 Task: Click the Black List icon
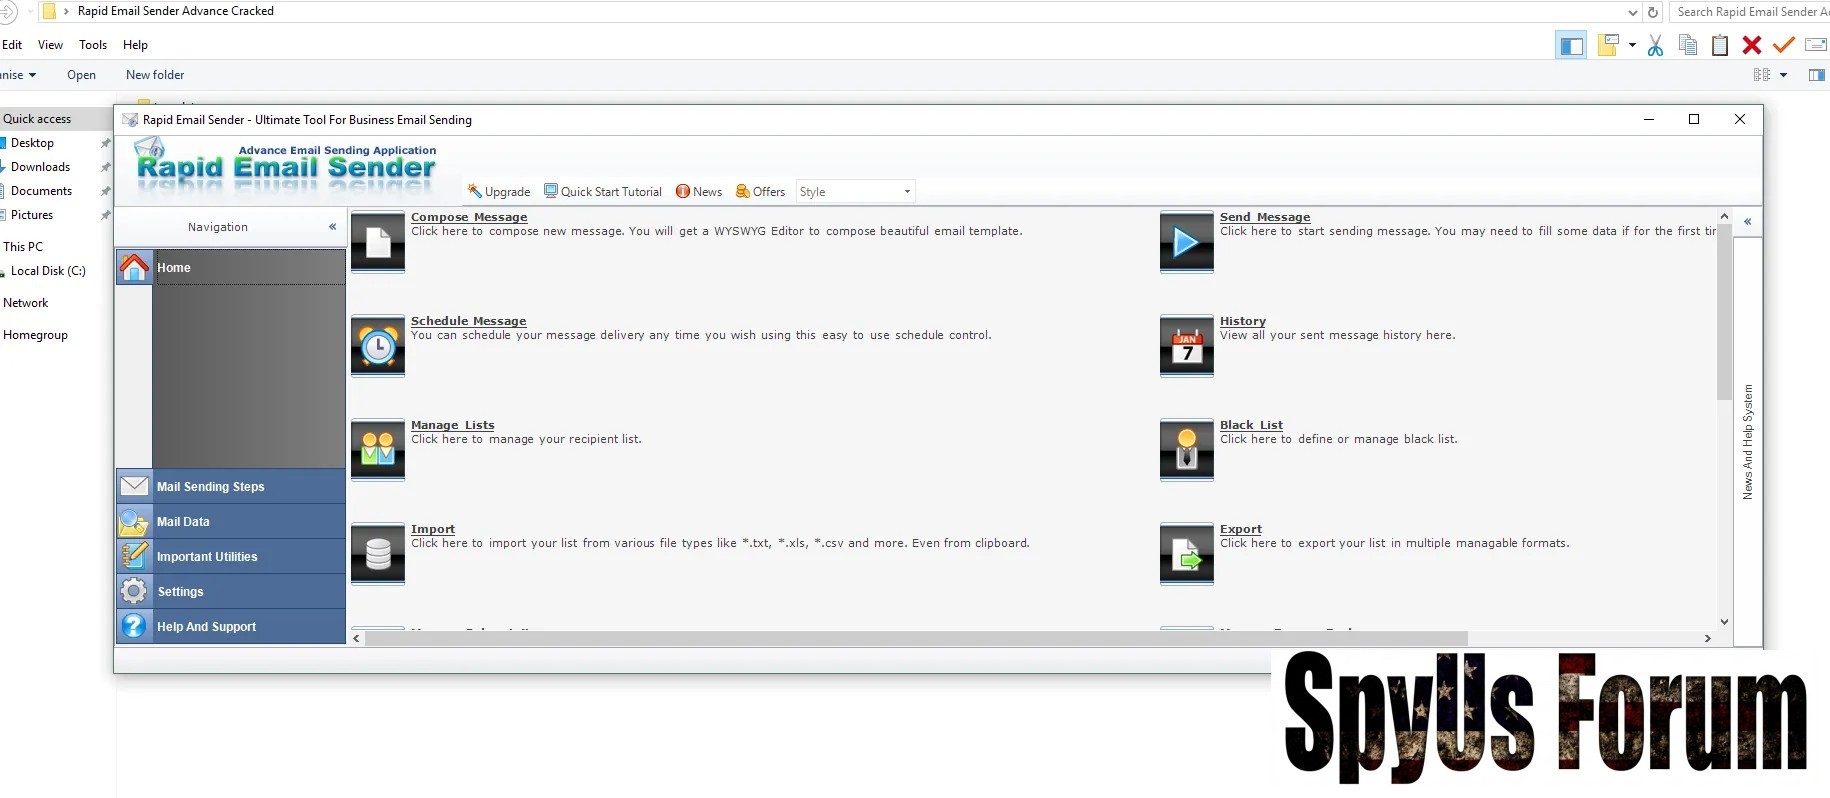click(x=1186, y=450)
